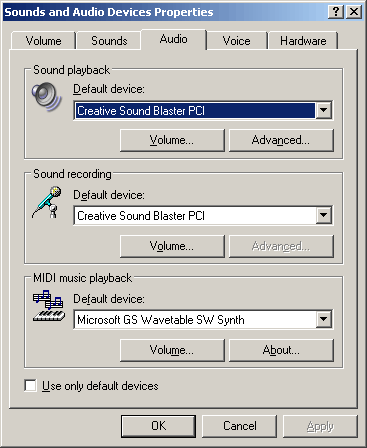
Task: Switch to the Volume tab
Action: coord(43,41)
